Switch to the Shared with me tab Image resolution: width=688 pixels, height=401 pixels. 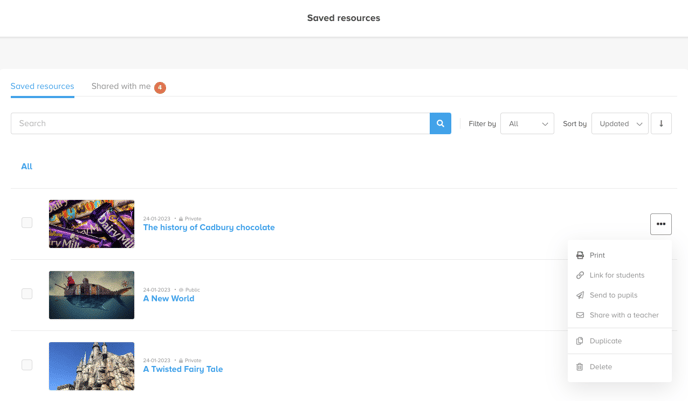pos(121,86)
